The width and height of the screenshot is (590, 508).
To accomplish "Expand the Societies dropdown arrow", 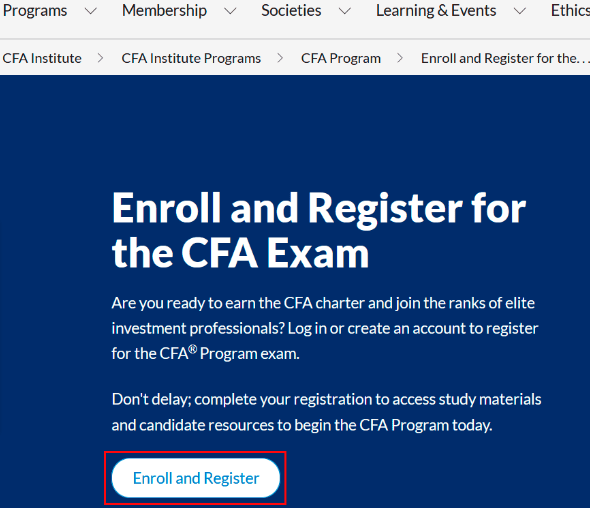I will coord(345,11).
